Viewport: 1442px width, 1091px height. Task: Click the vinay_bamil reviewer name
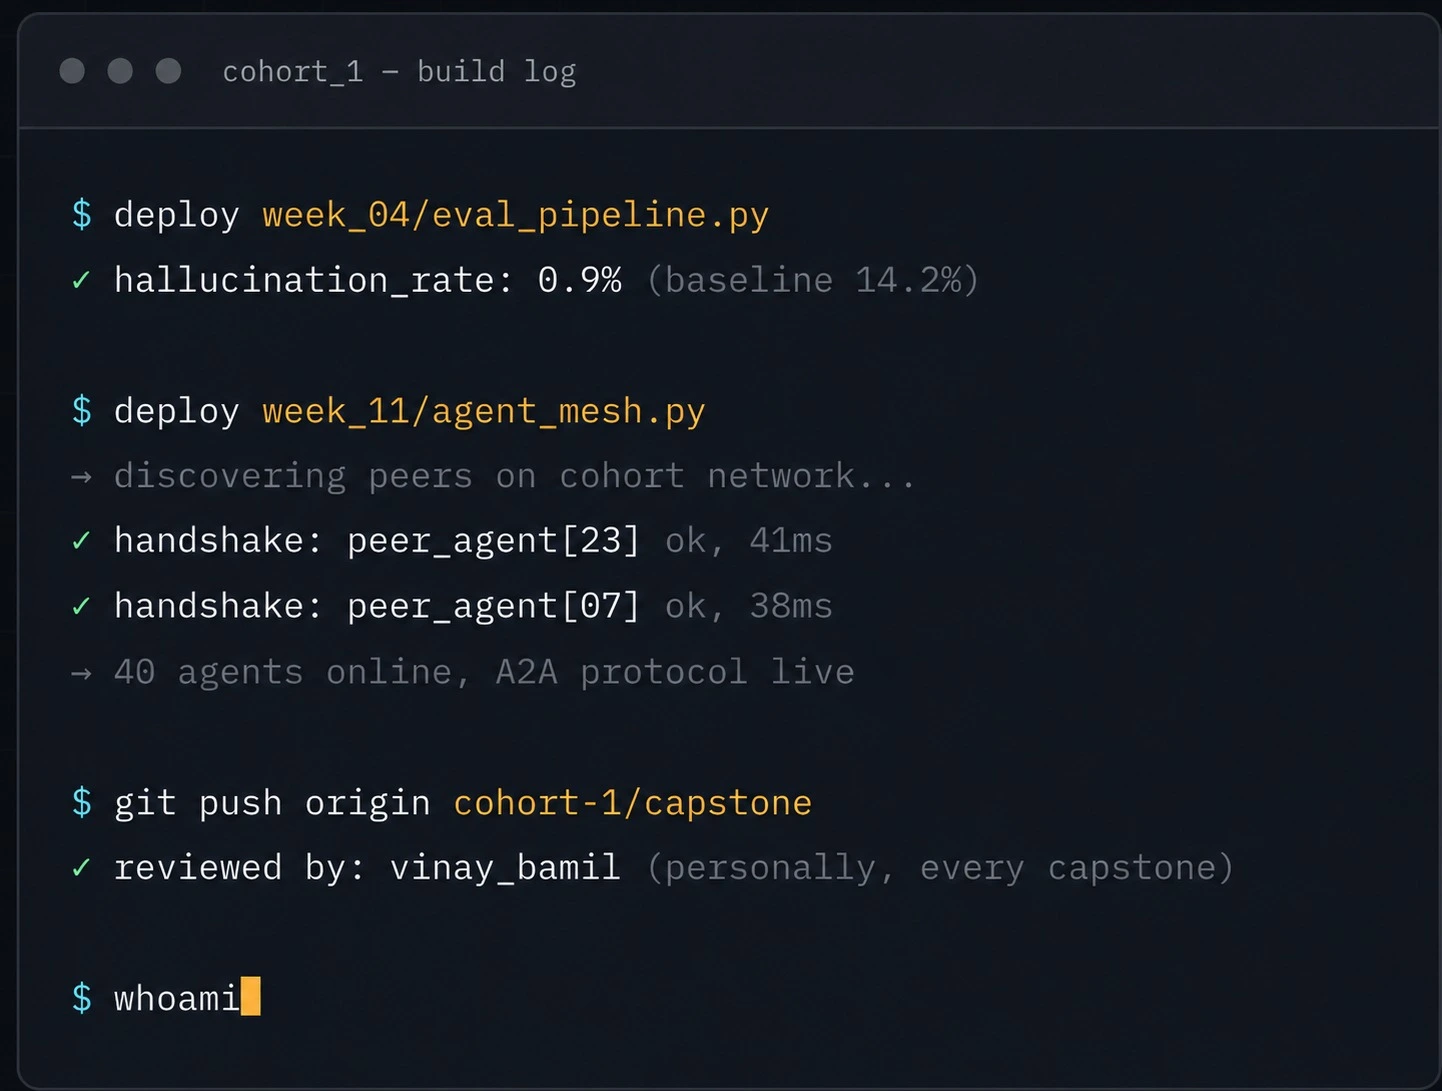coord(505,868)
